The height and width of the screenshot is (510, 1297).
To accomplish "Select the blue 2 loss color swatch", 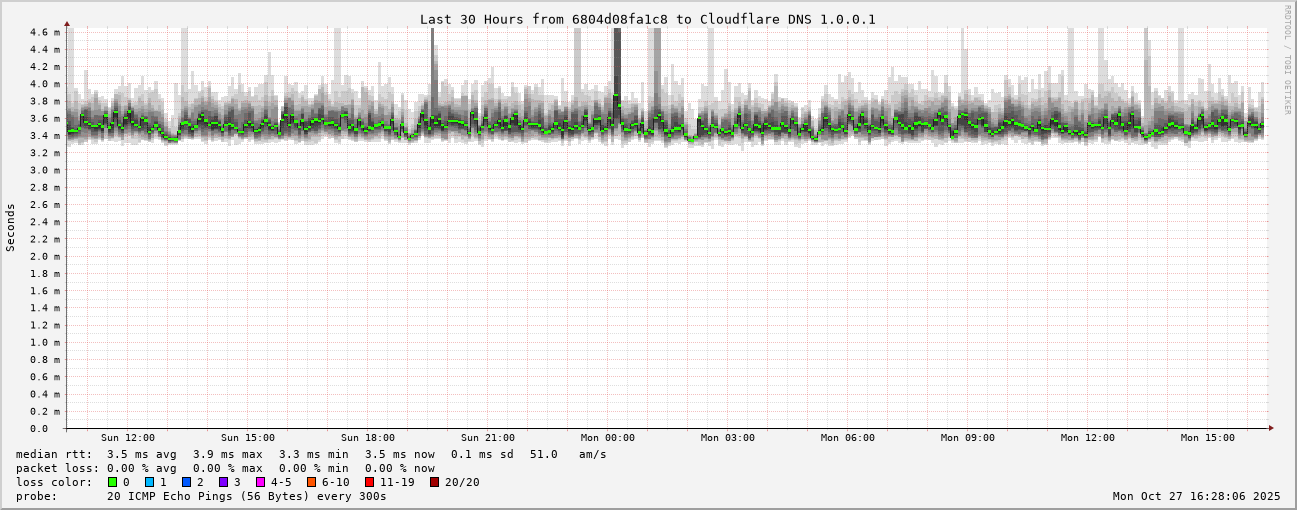I will tap(187, 482).
